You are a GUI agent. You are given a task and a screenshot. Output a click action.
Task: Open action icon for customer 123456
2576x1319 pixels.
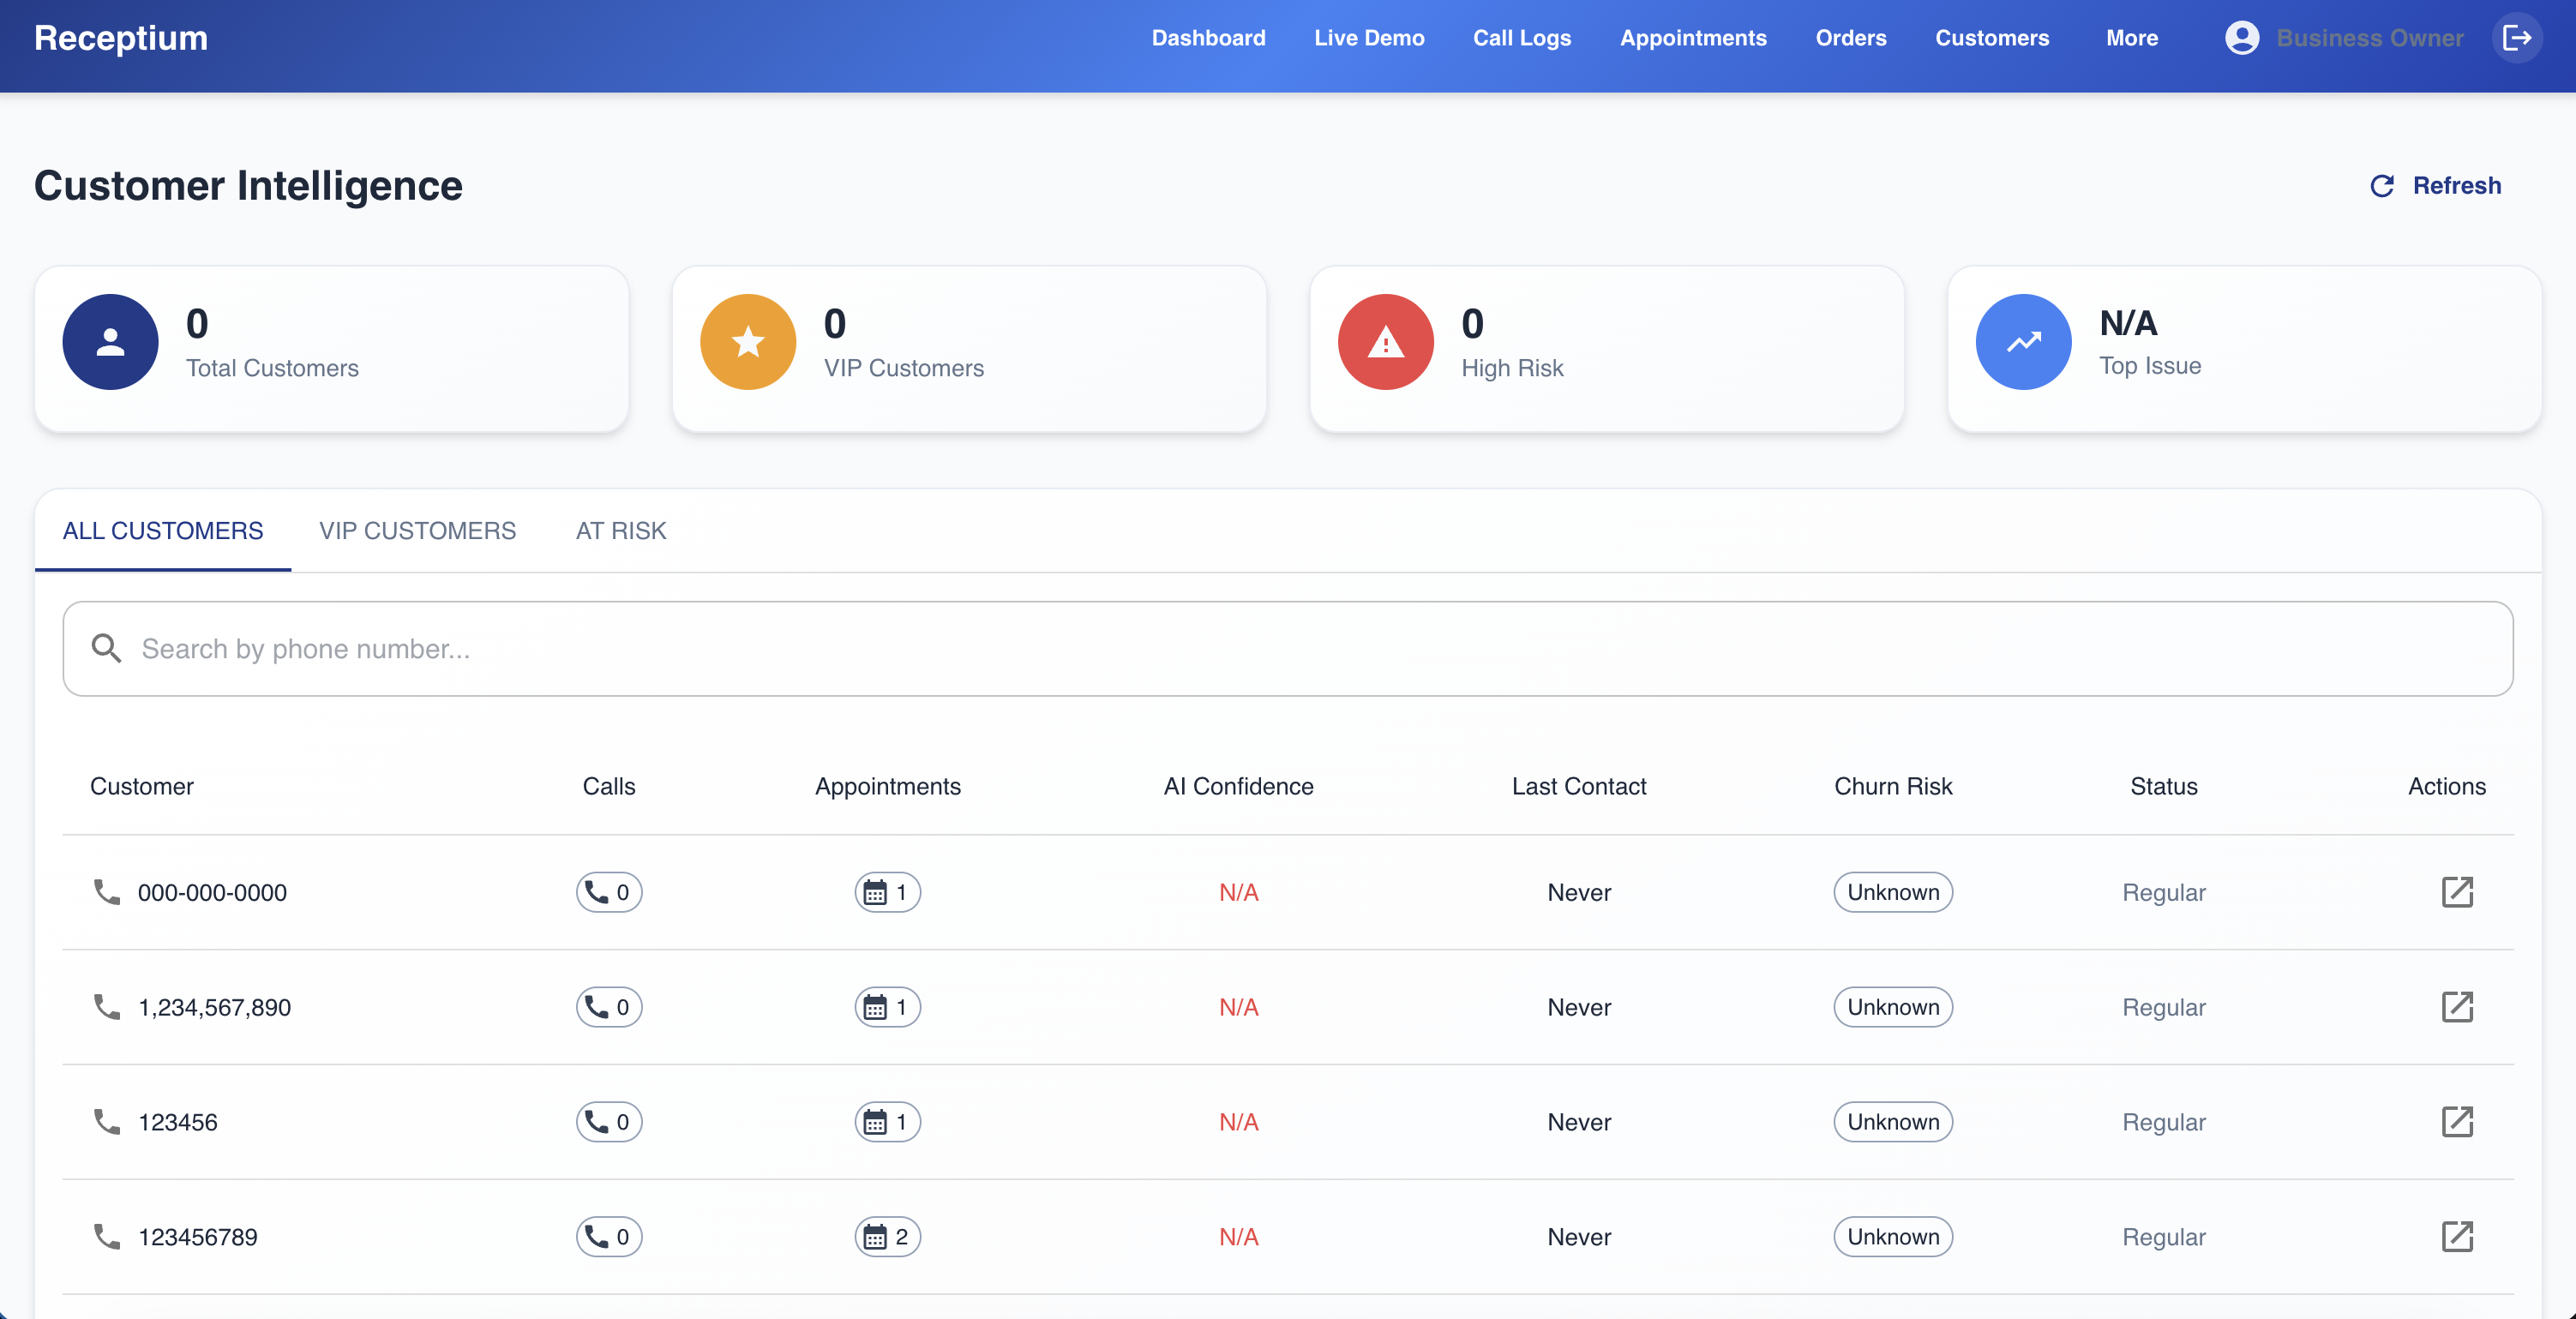click(x=2456, y=1122)
